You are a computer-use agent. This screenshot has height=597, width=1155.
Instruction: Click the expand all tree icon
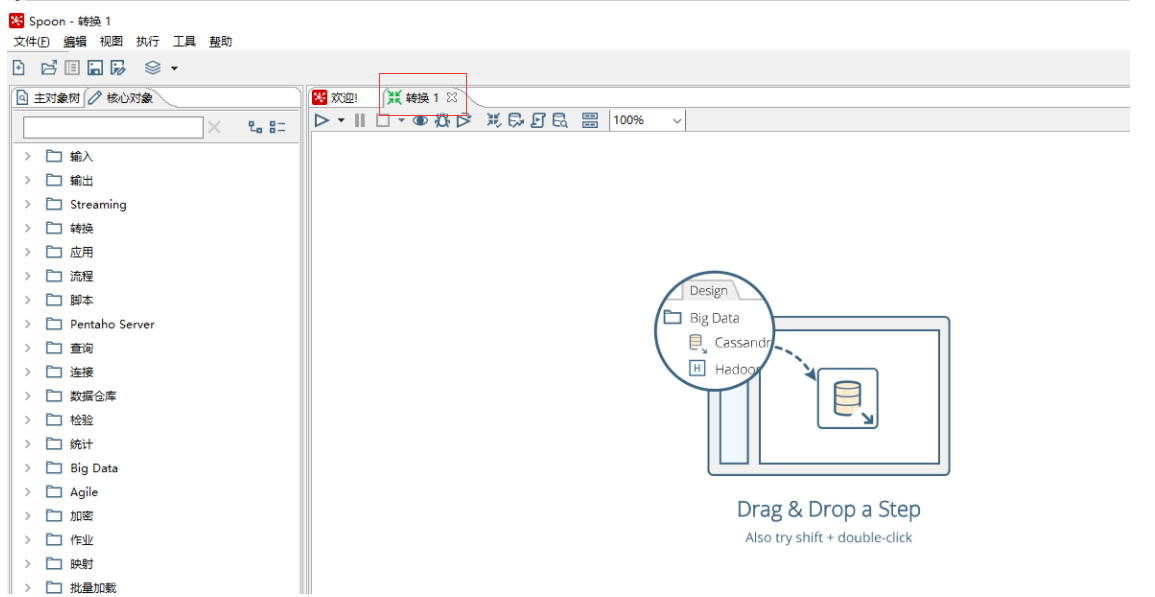coord(255,128)
